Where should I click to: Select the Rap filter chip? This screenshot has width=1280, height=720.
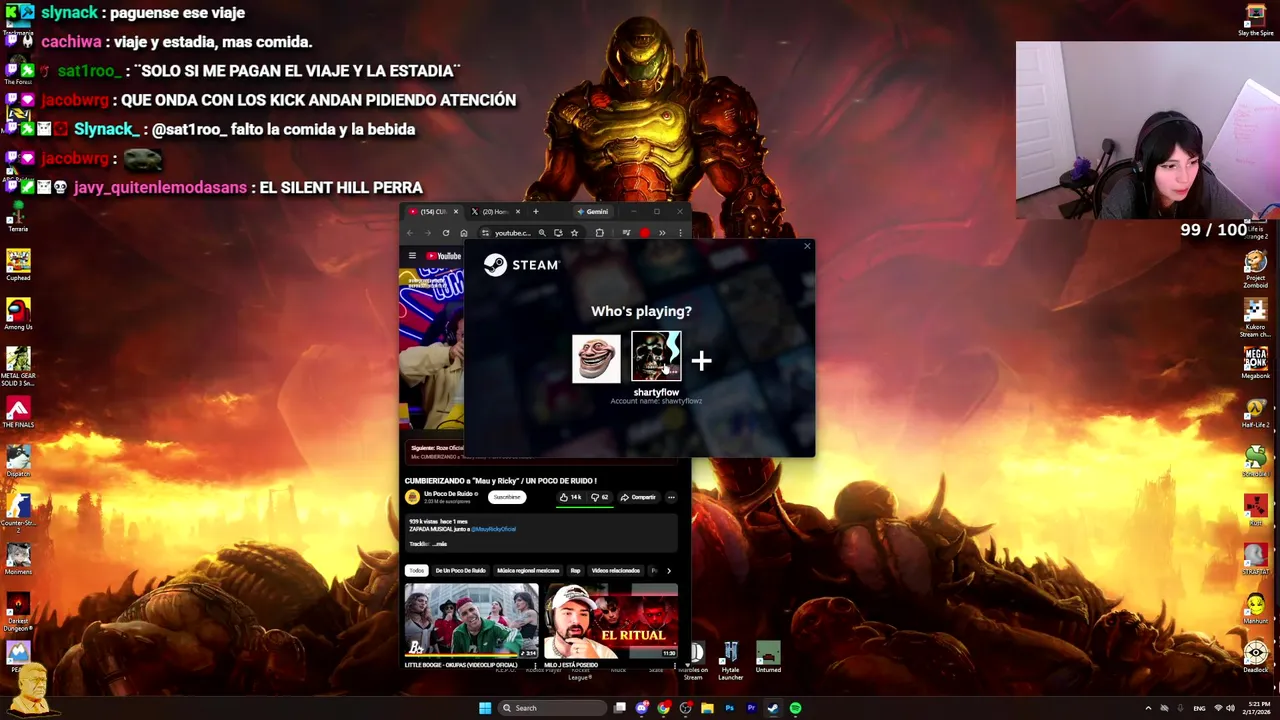coord(575,570)
